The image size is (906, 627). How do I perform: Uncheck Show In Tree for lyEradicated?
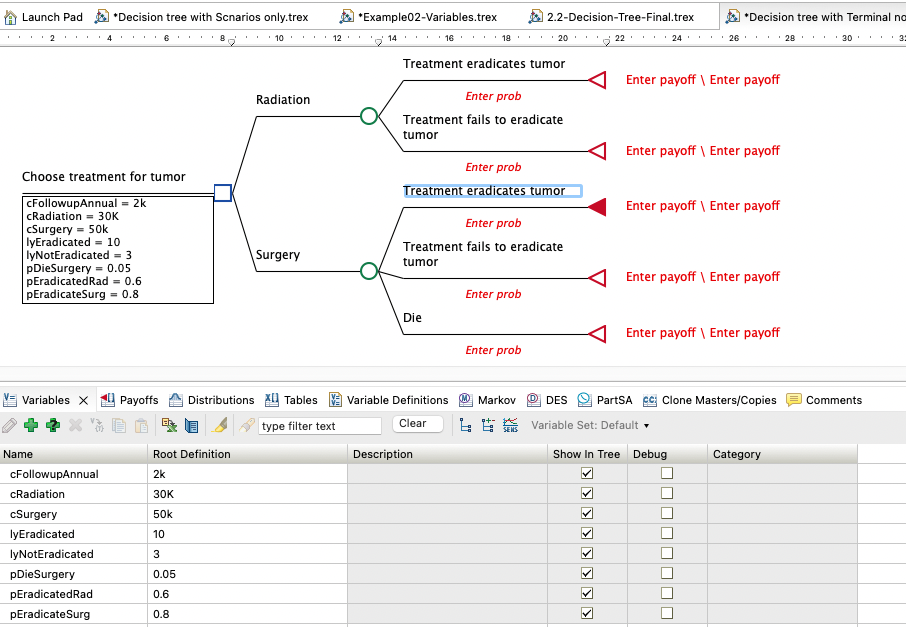587,533
